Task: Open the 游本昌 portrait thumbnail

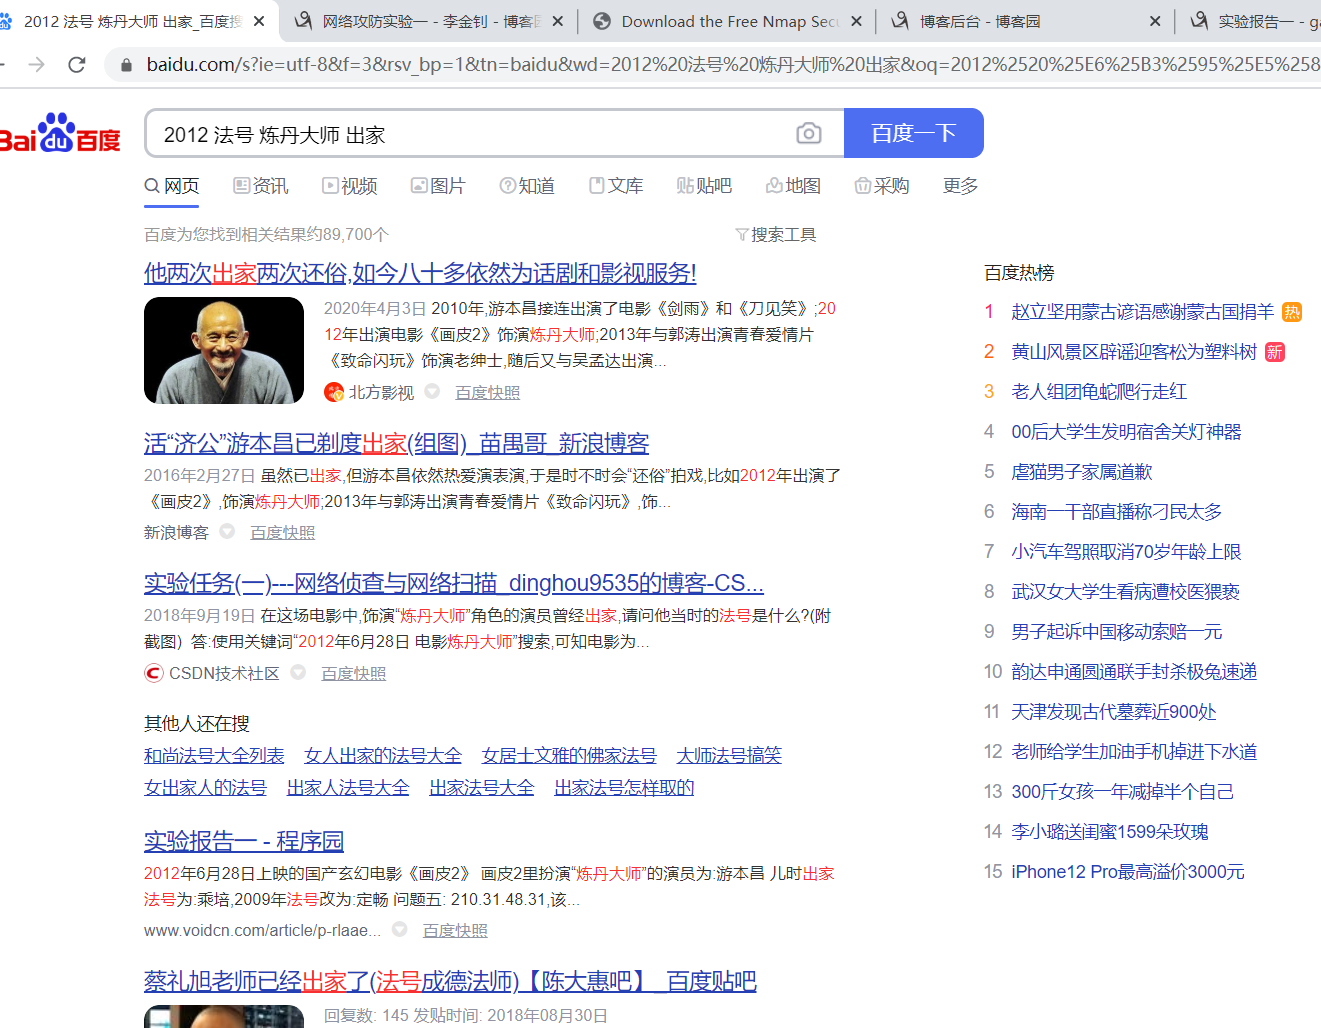Action: (x=224, y=350)
